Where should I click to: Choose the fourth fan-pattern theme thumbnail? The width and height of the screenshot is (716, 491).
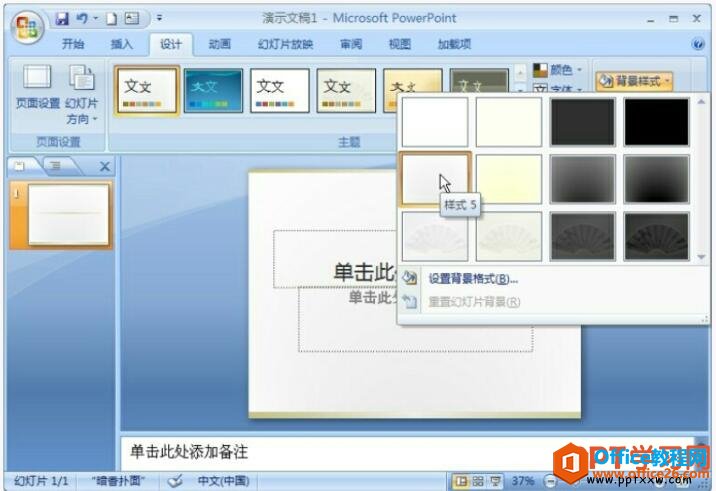346,90
